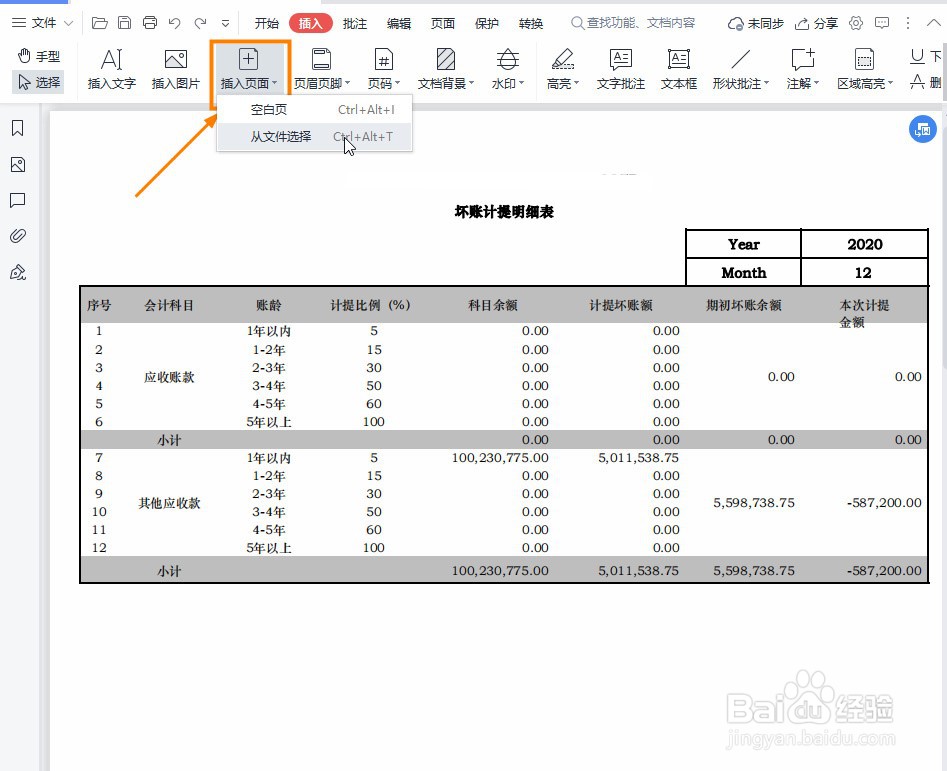The width and height of the screenshot is (947, 771).
Task: Switch to the 保护 tab
Action: 487,24
